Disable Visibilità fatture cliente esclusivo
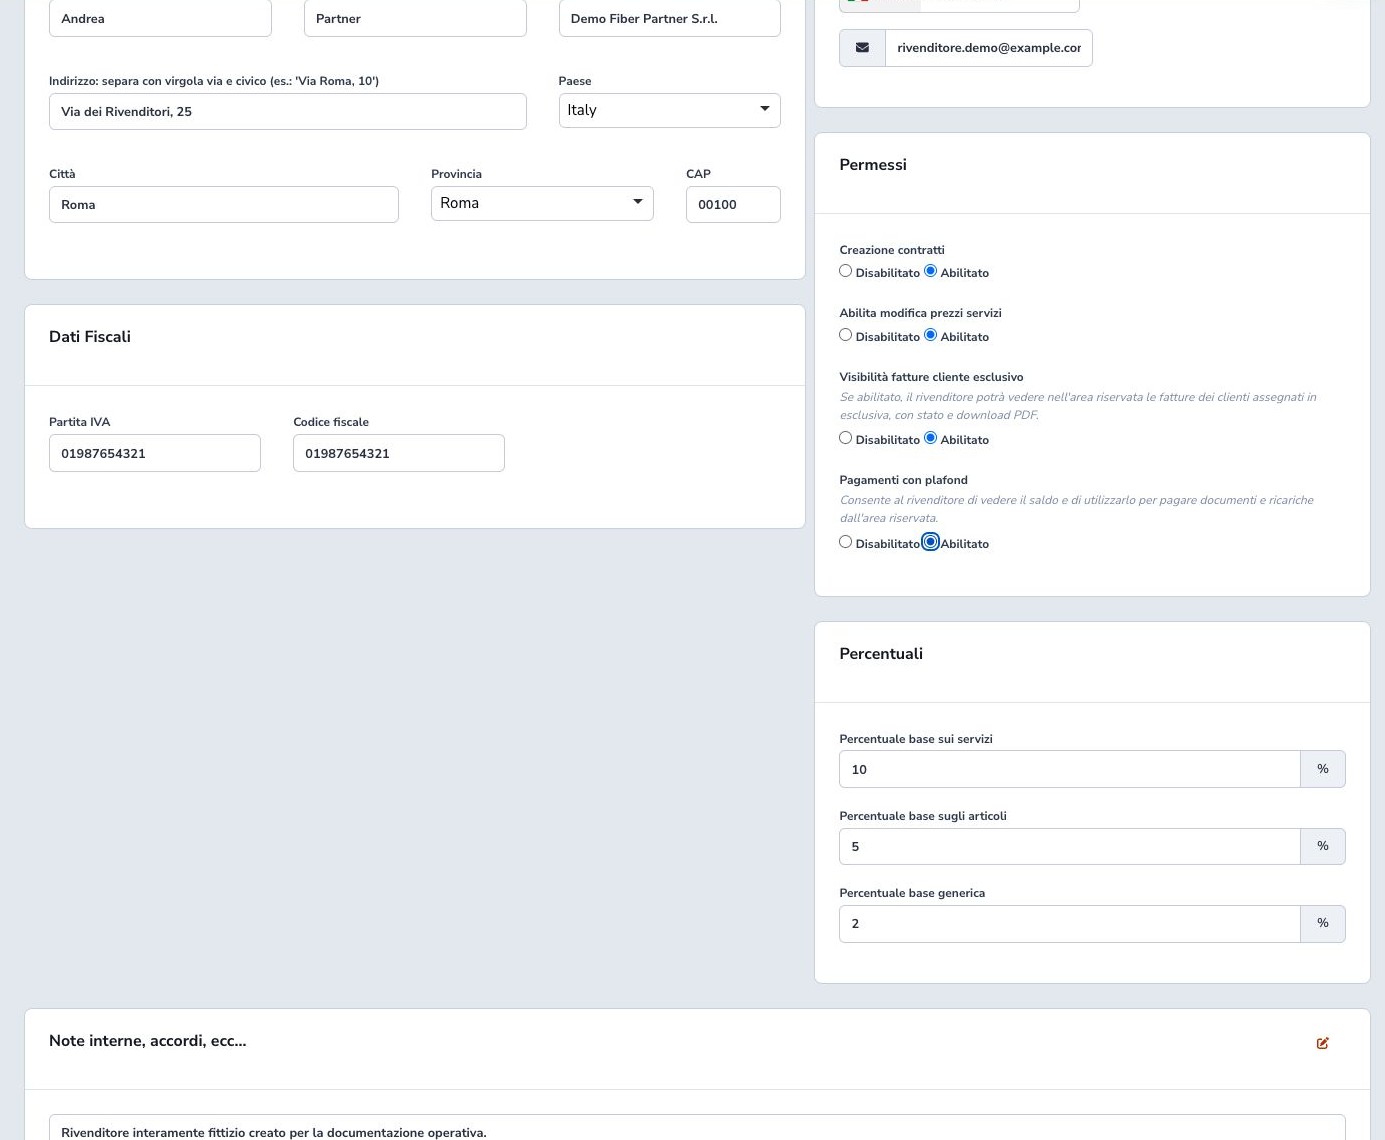The image size is (1385, 1140). [x=846, y=438]
